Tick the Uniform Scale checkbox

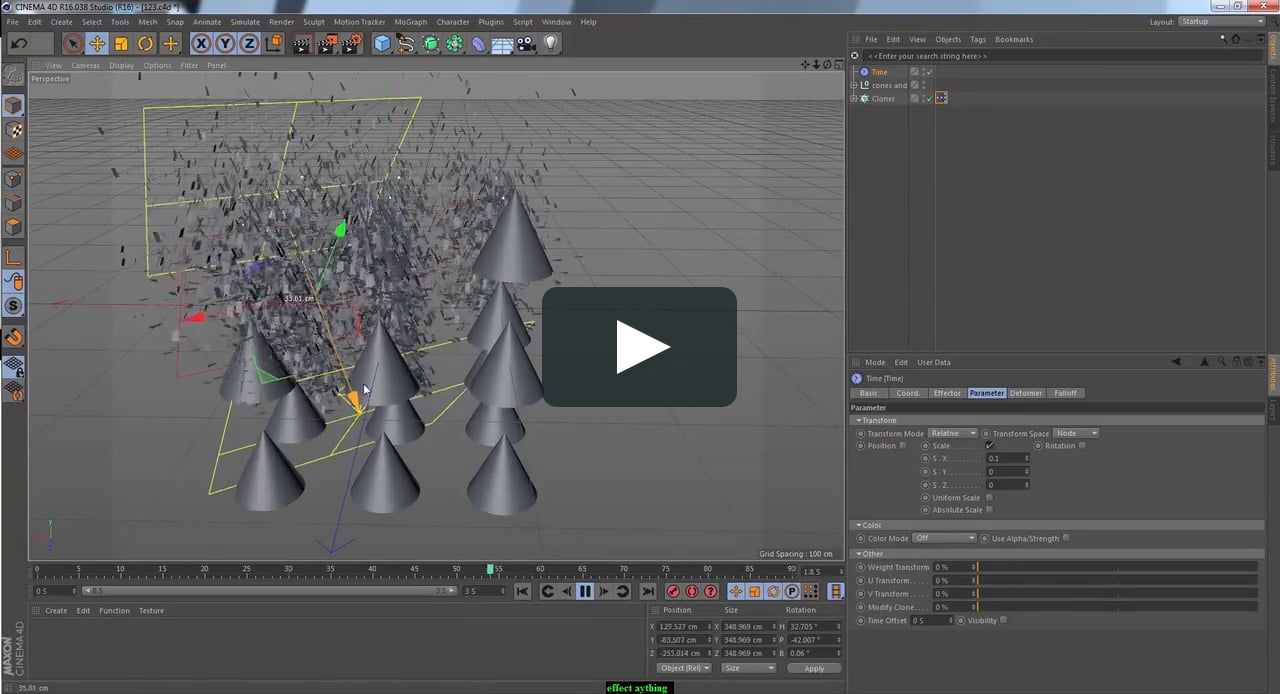click(989, 497)
